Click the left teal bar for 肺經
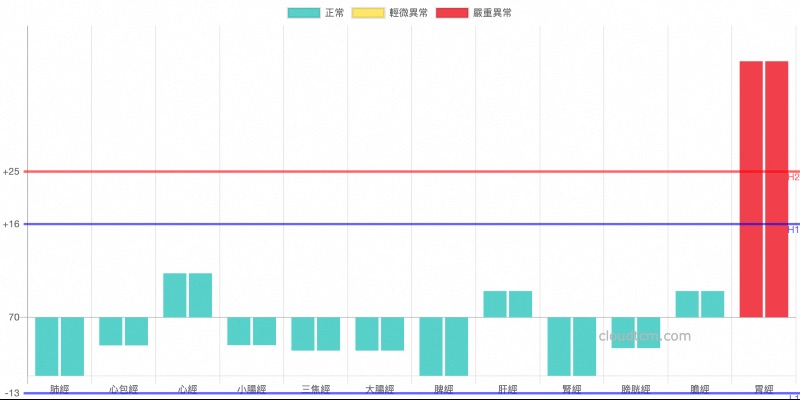This screenshot has width=800, height=400. [47, 346]
